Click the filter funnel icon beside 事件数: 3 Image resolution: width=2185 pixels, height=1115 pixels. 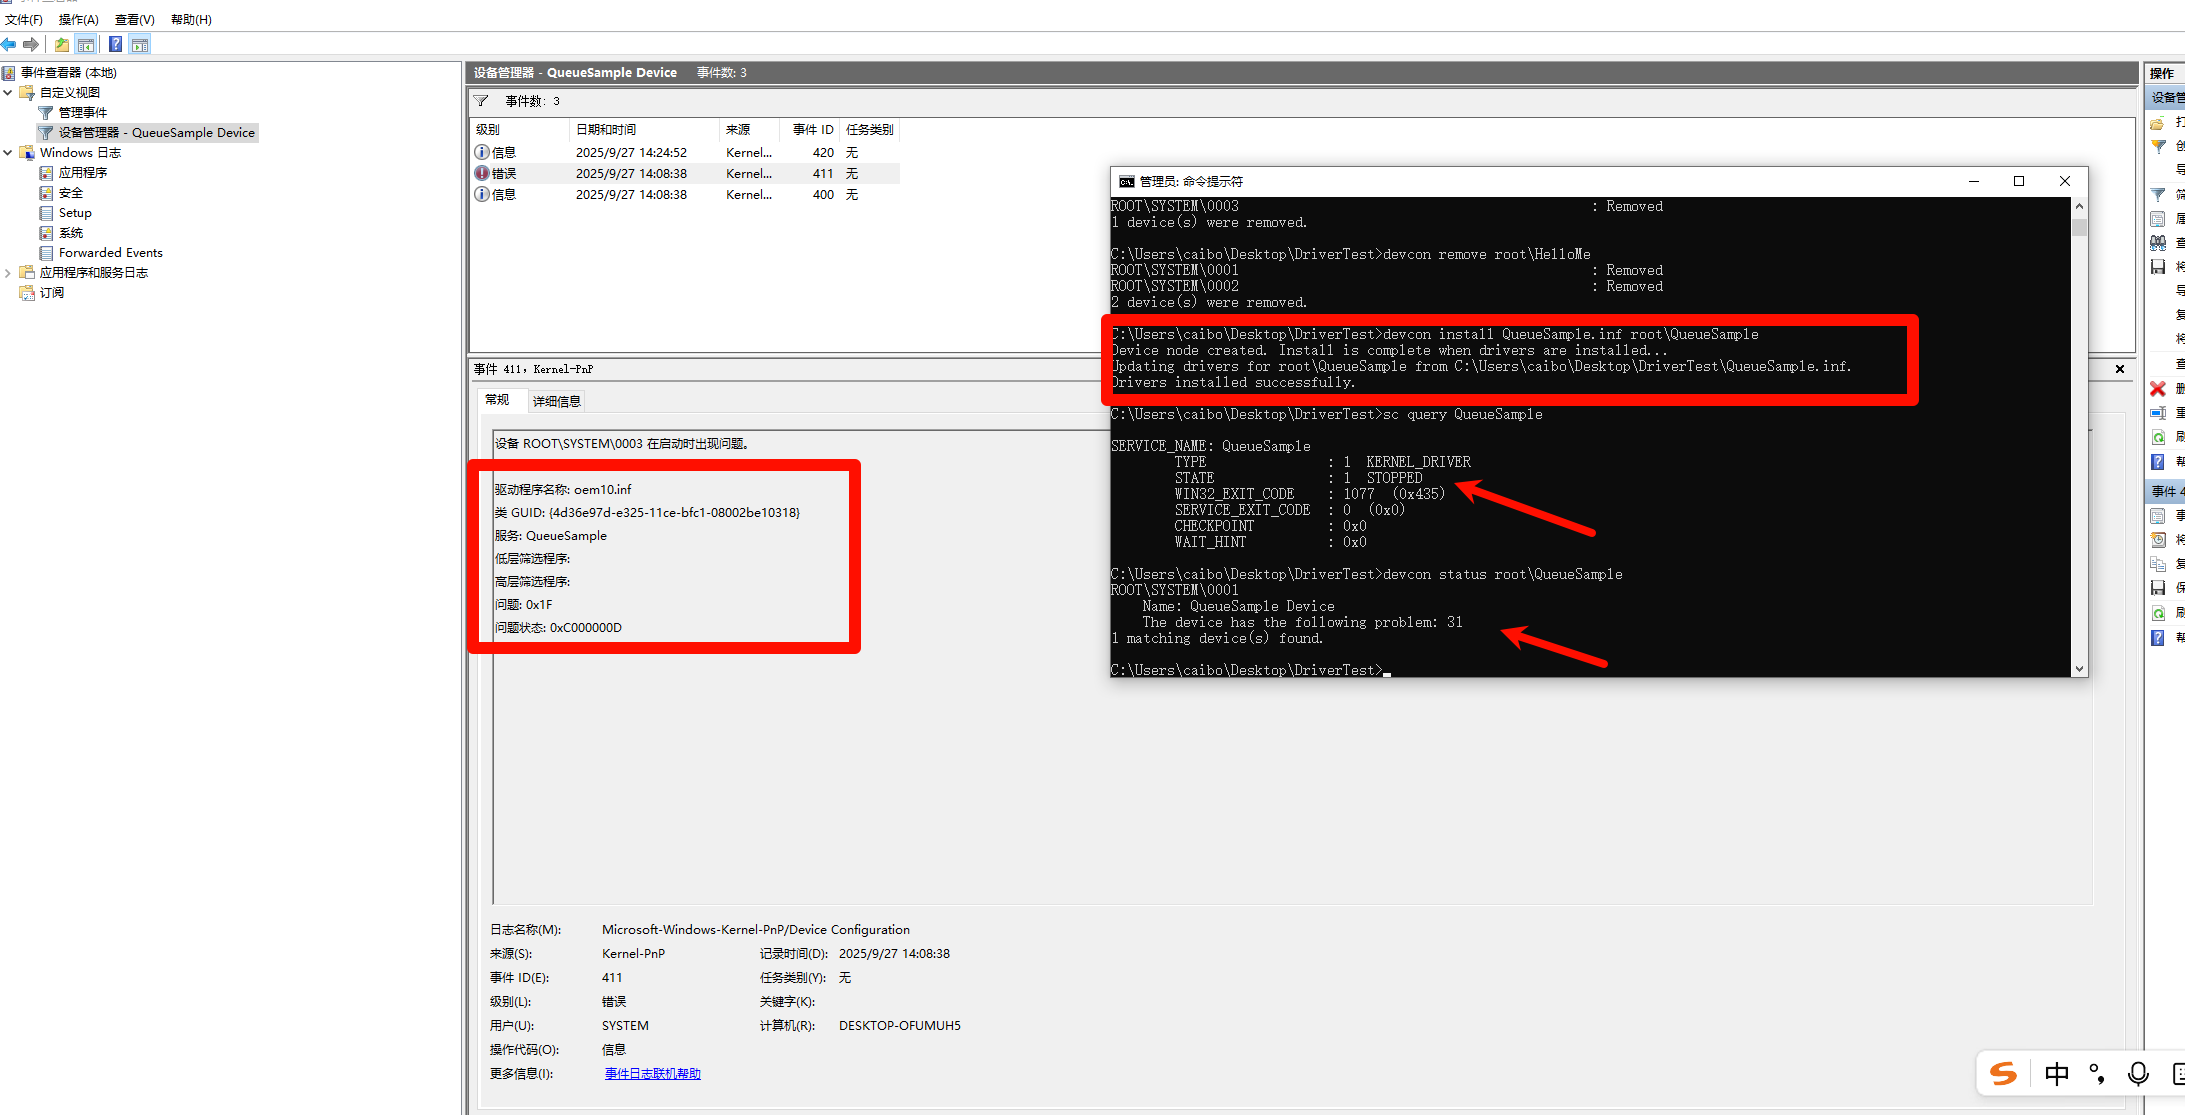pos(481,101)
